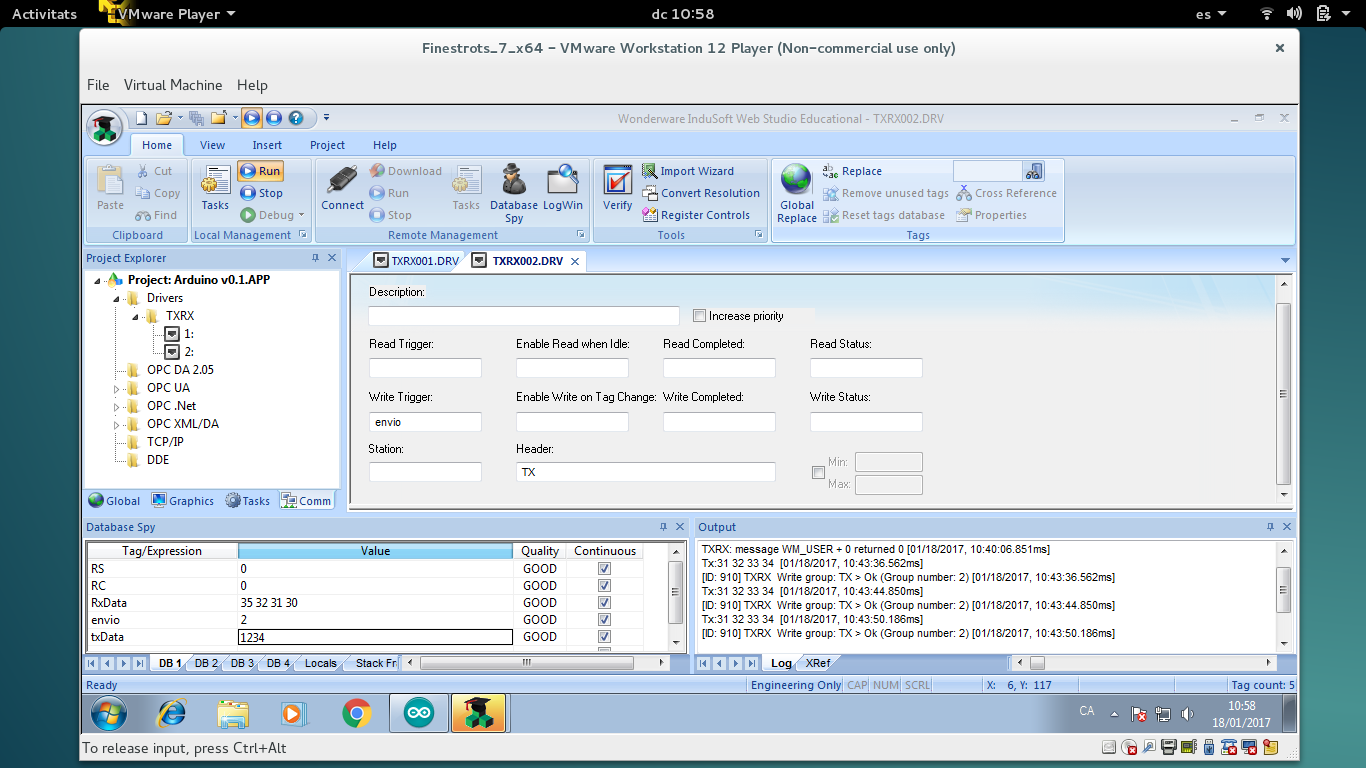Viewport: 1366px width, 768px height.
Task: Click the binoculars search icon beside tag field
Action: coord(1034,171)
